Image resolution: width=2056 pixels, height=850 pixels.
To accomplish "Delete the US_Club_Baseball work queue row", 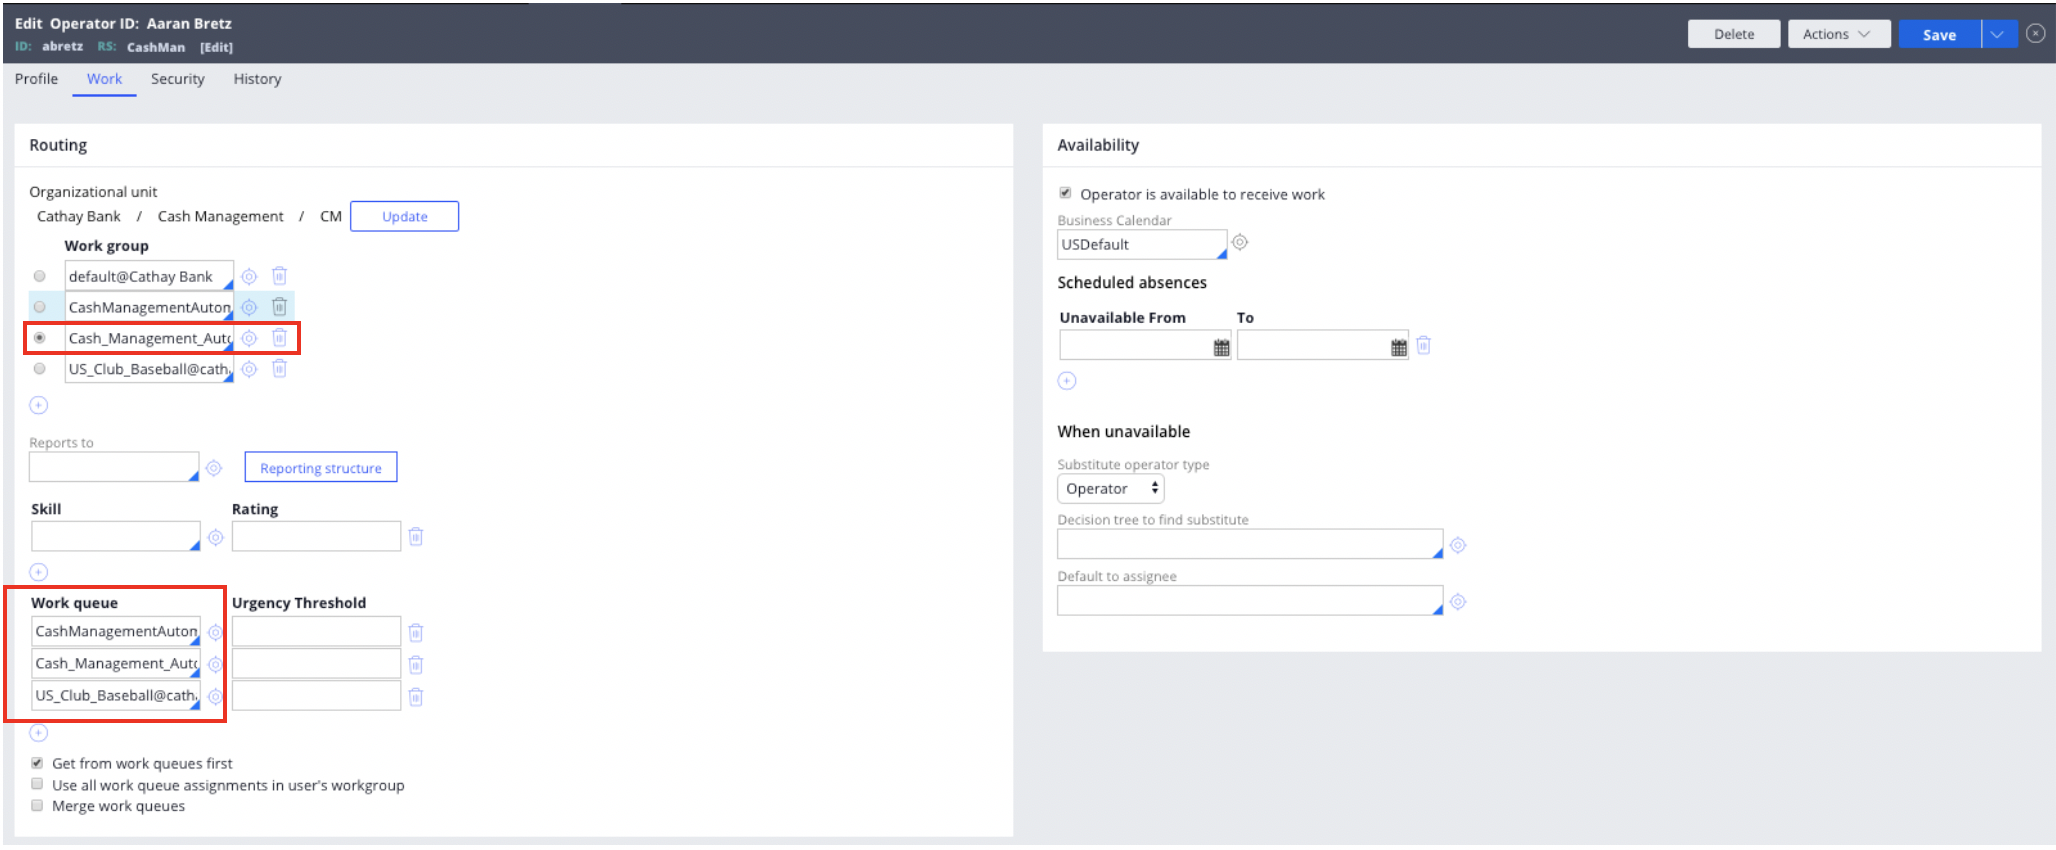I will [416, 697].
